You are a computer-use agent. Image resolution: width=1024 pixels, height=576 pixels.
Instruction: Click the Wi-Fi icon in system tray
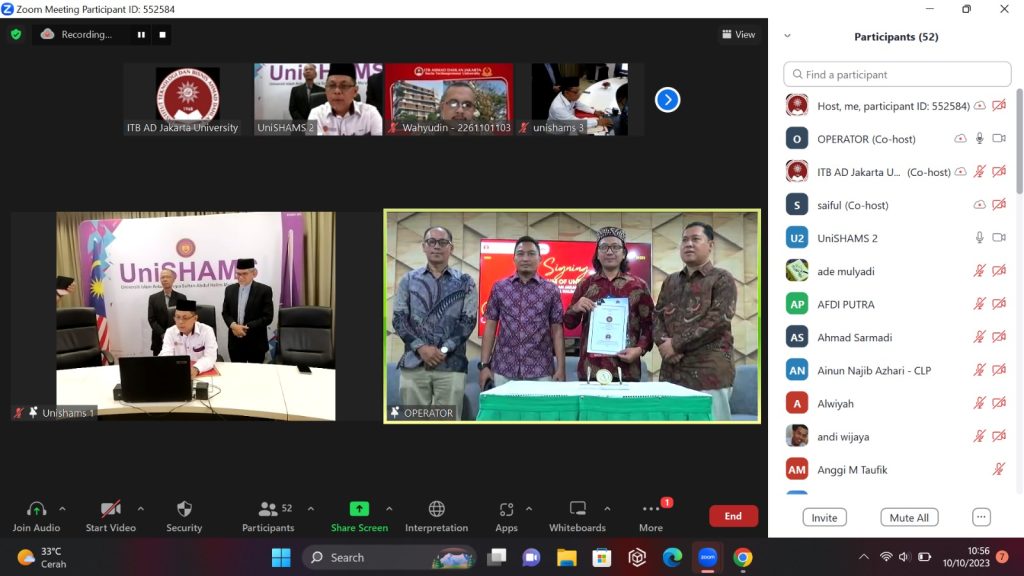[886, 557]
